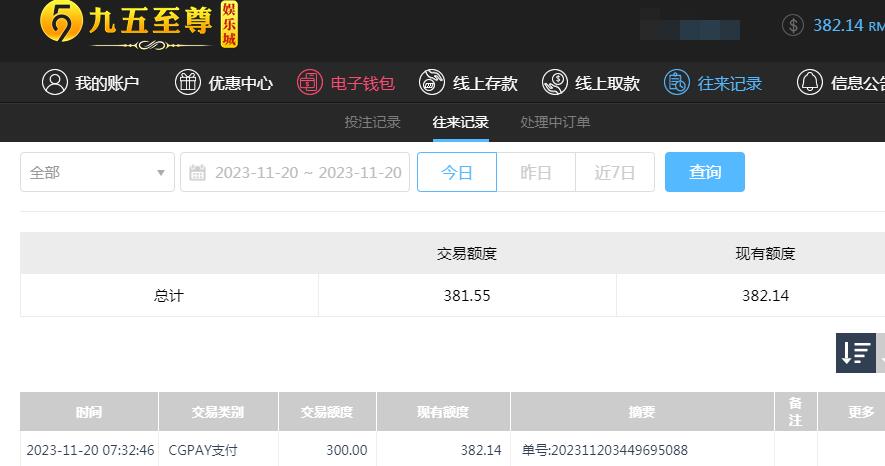Open 线上取款 withdrawal icon
Viewport: 885px width, 466px height.
click(555, 82)
